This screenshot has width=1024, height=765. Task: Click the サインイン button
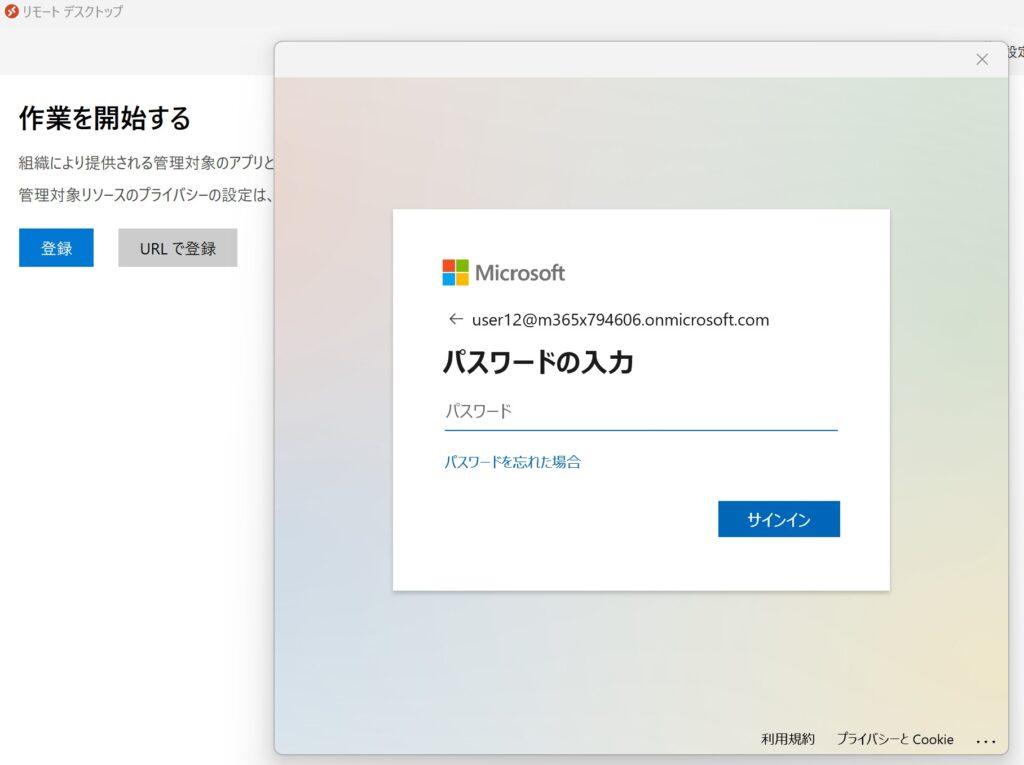[x=778, y=519]
